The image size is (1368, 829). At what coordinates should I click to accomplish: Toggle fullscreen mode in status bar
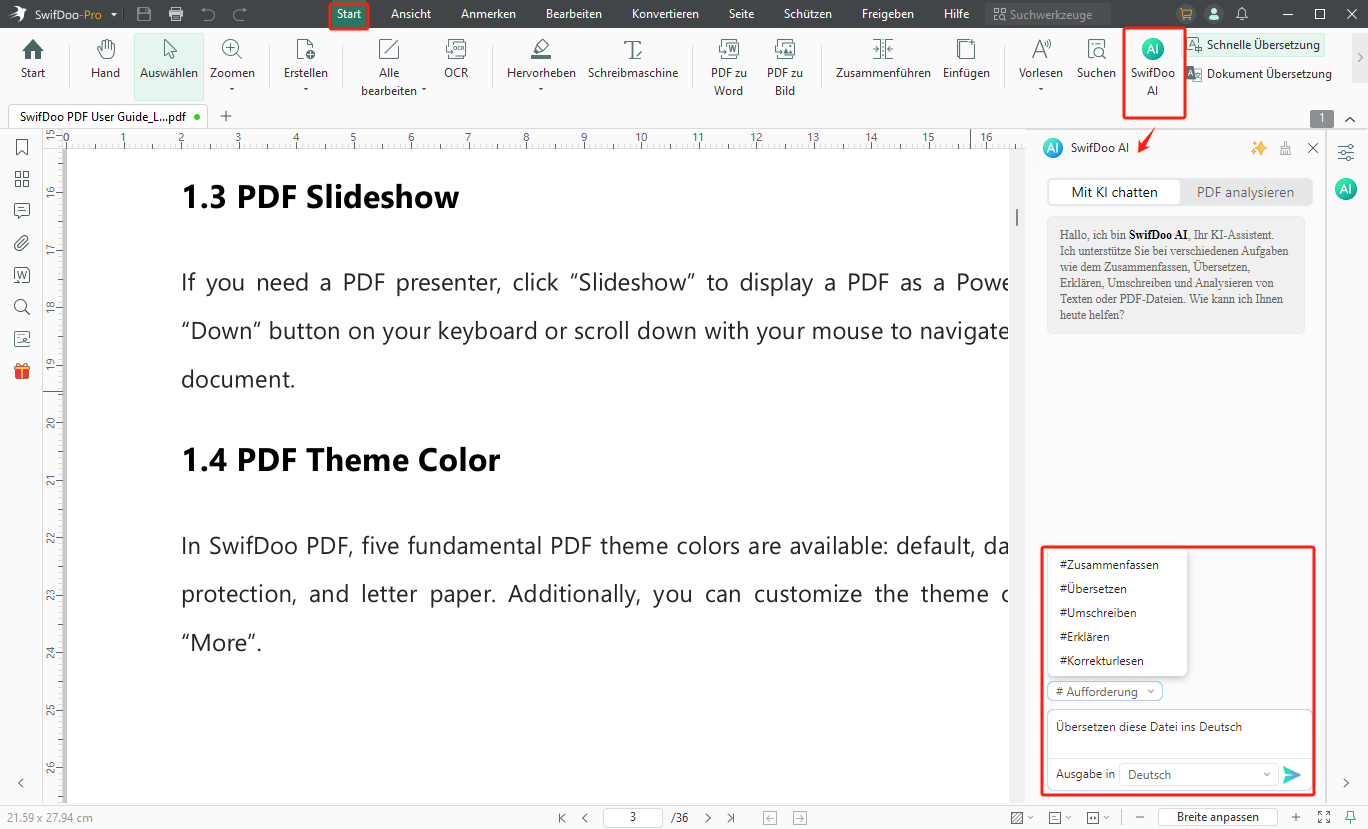pyautogui.click(x=1324, y=817)
